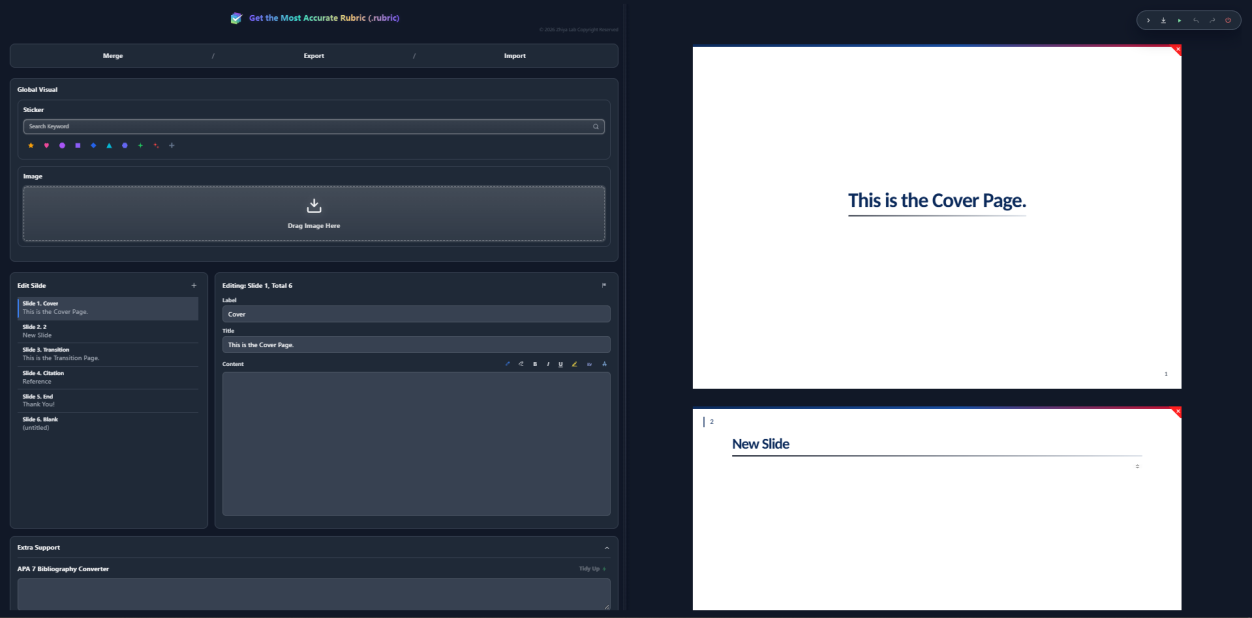Select Slide 5. End in list
Viewport: 1252px width, 618px height.
coord(108,400)
